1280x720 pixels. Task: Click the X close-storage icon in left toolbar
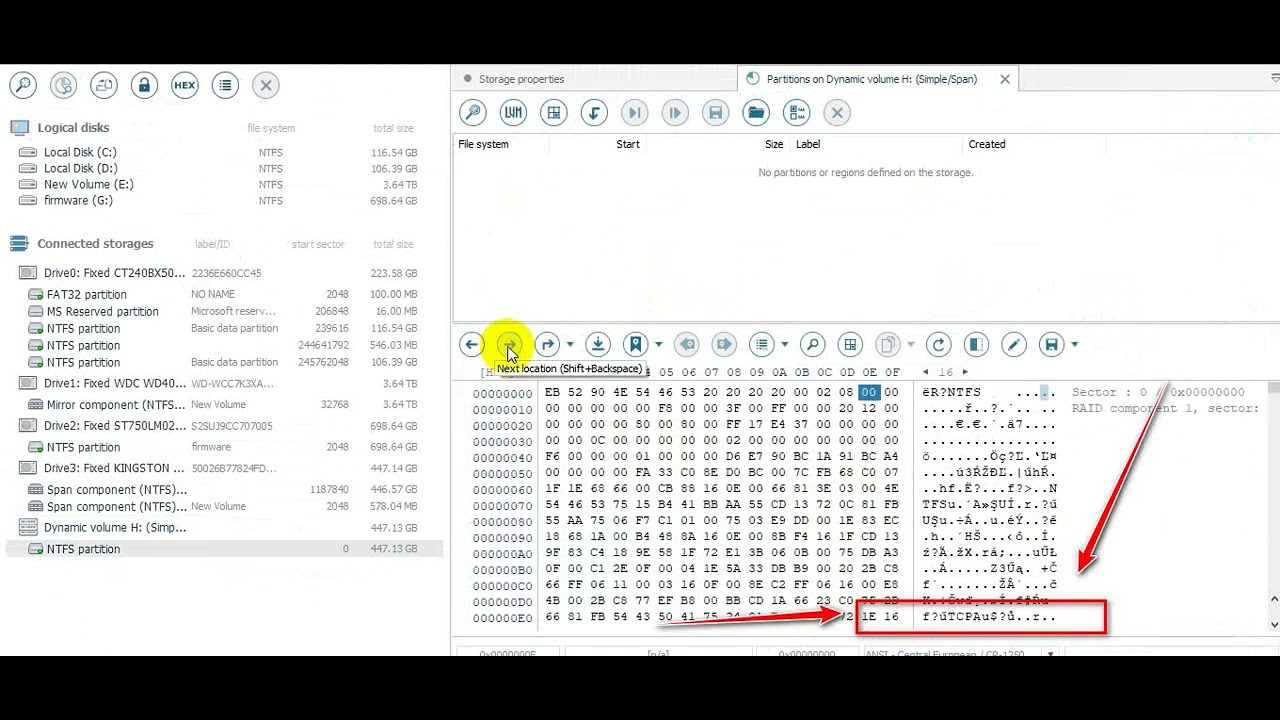click(x=266, y=86)
